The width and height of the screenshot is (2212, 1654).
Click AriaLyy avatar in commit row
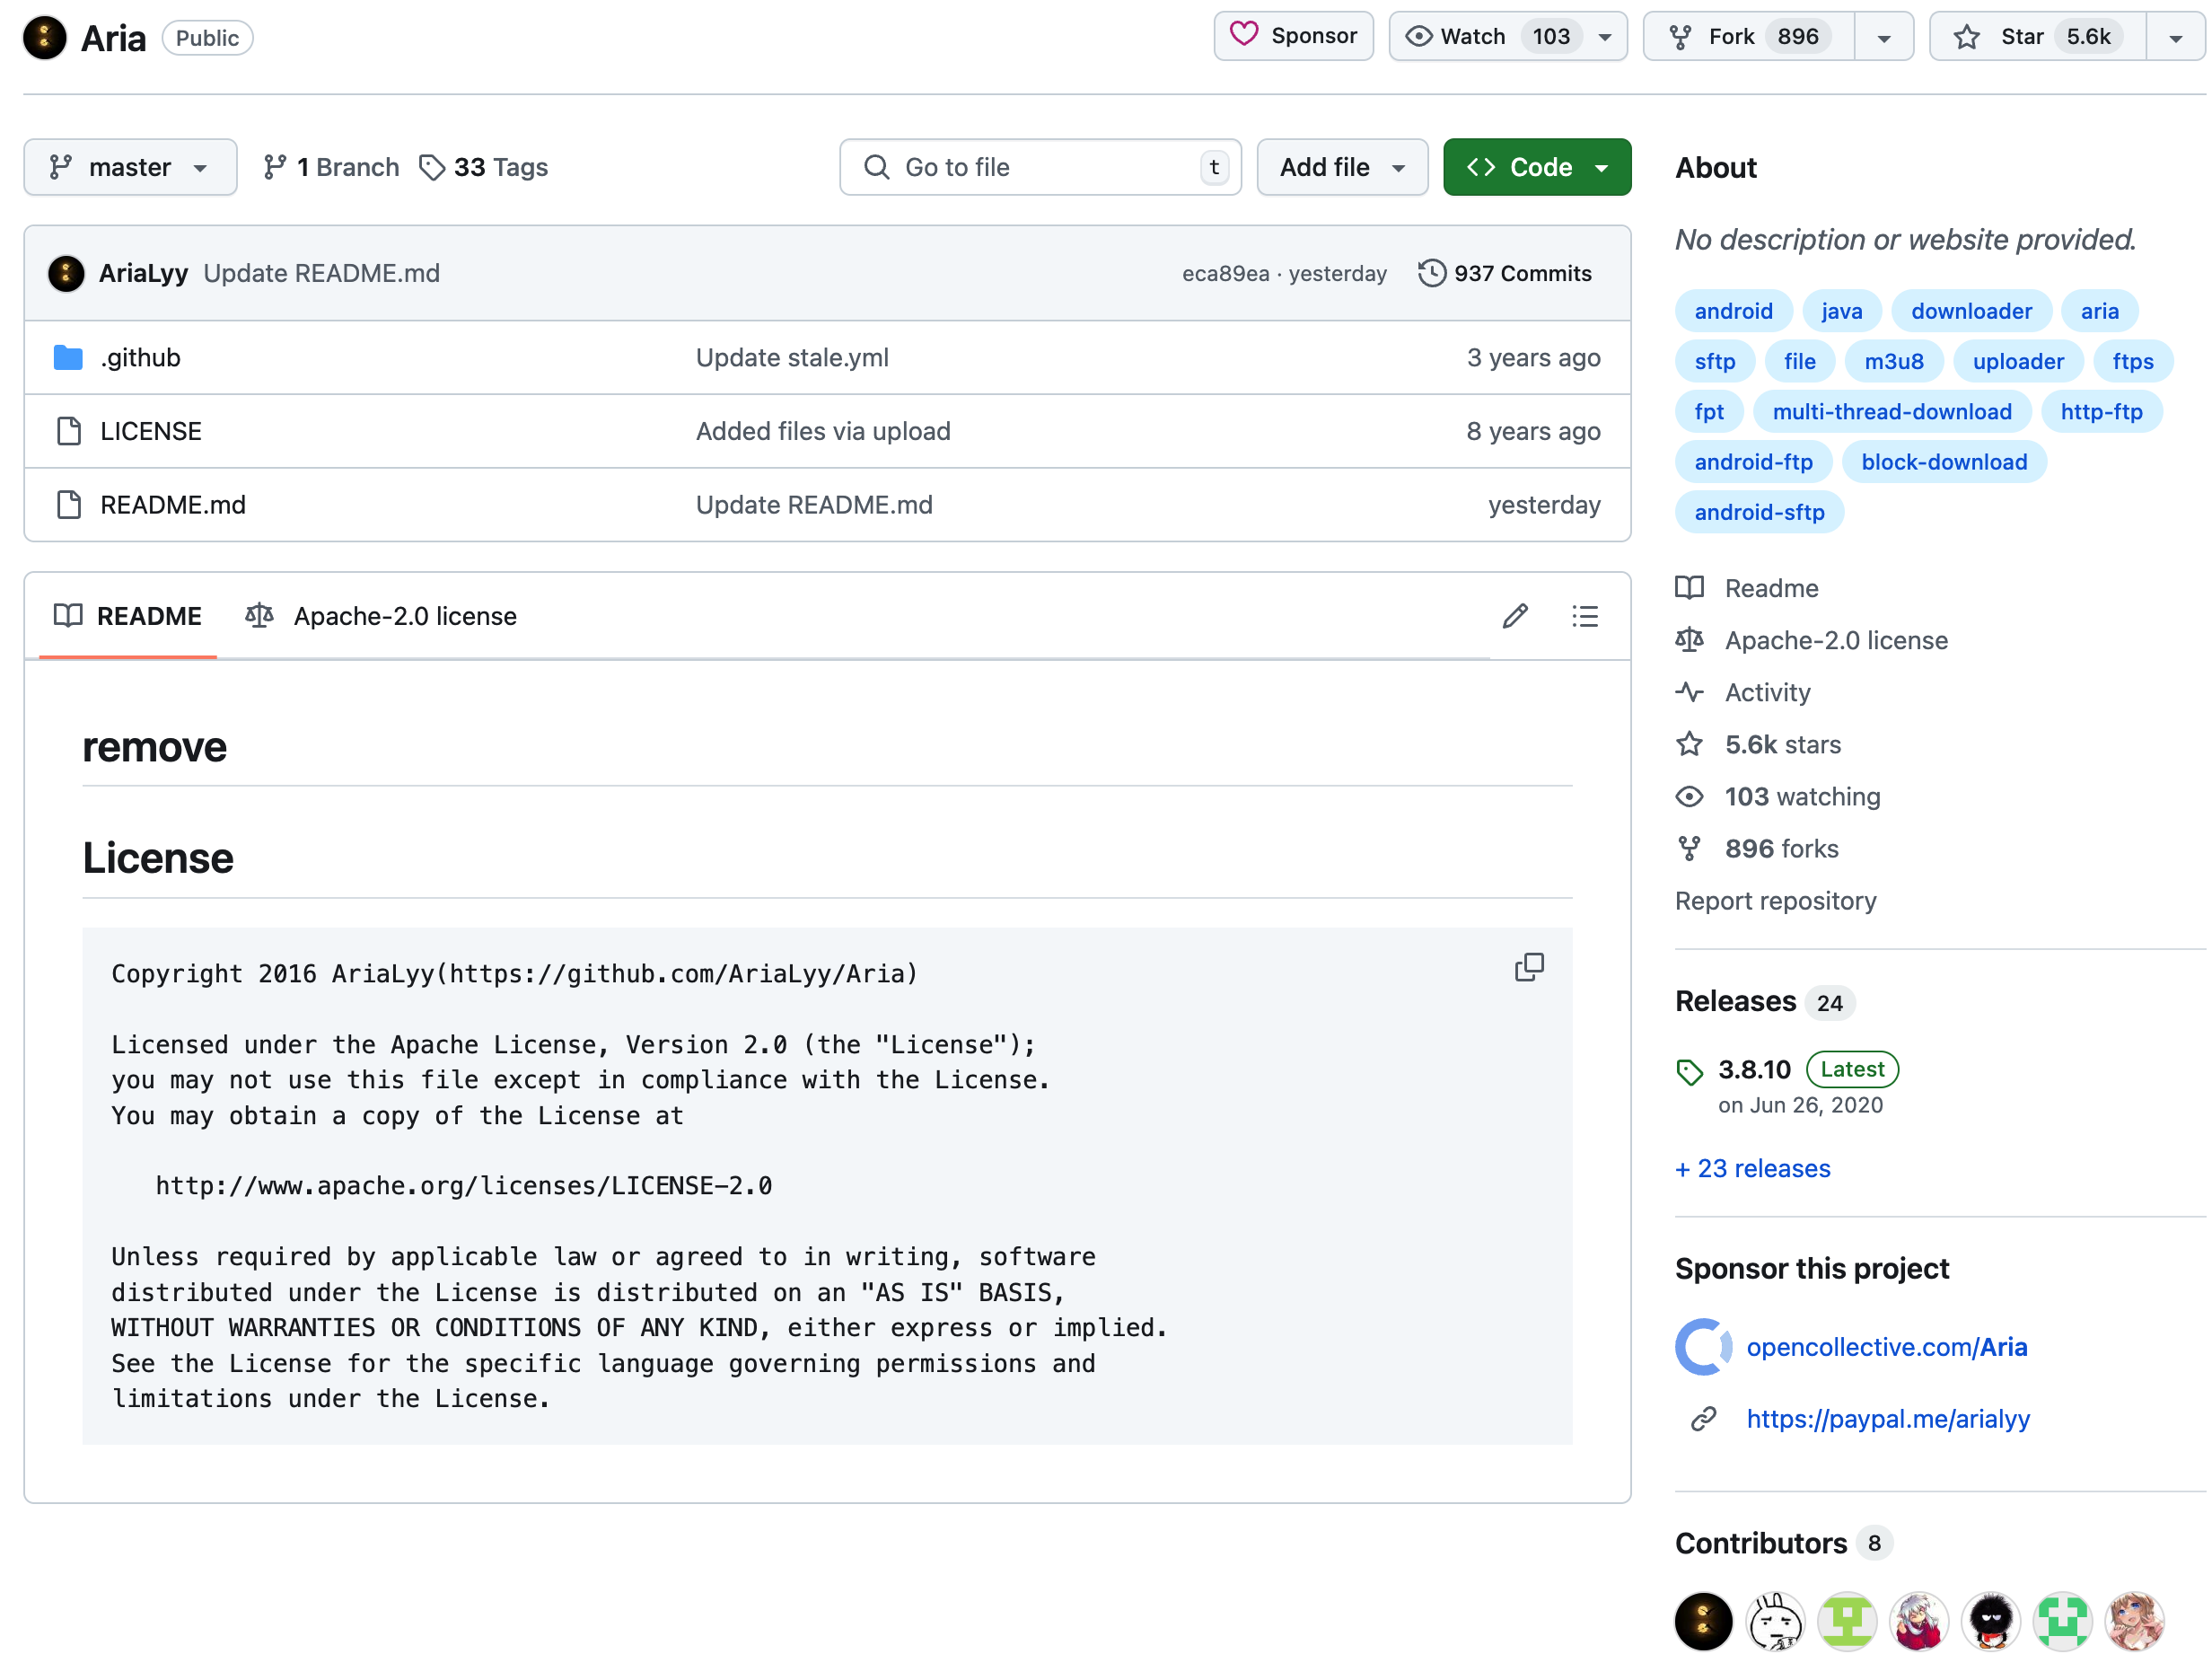click(66, 273)
